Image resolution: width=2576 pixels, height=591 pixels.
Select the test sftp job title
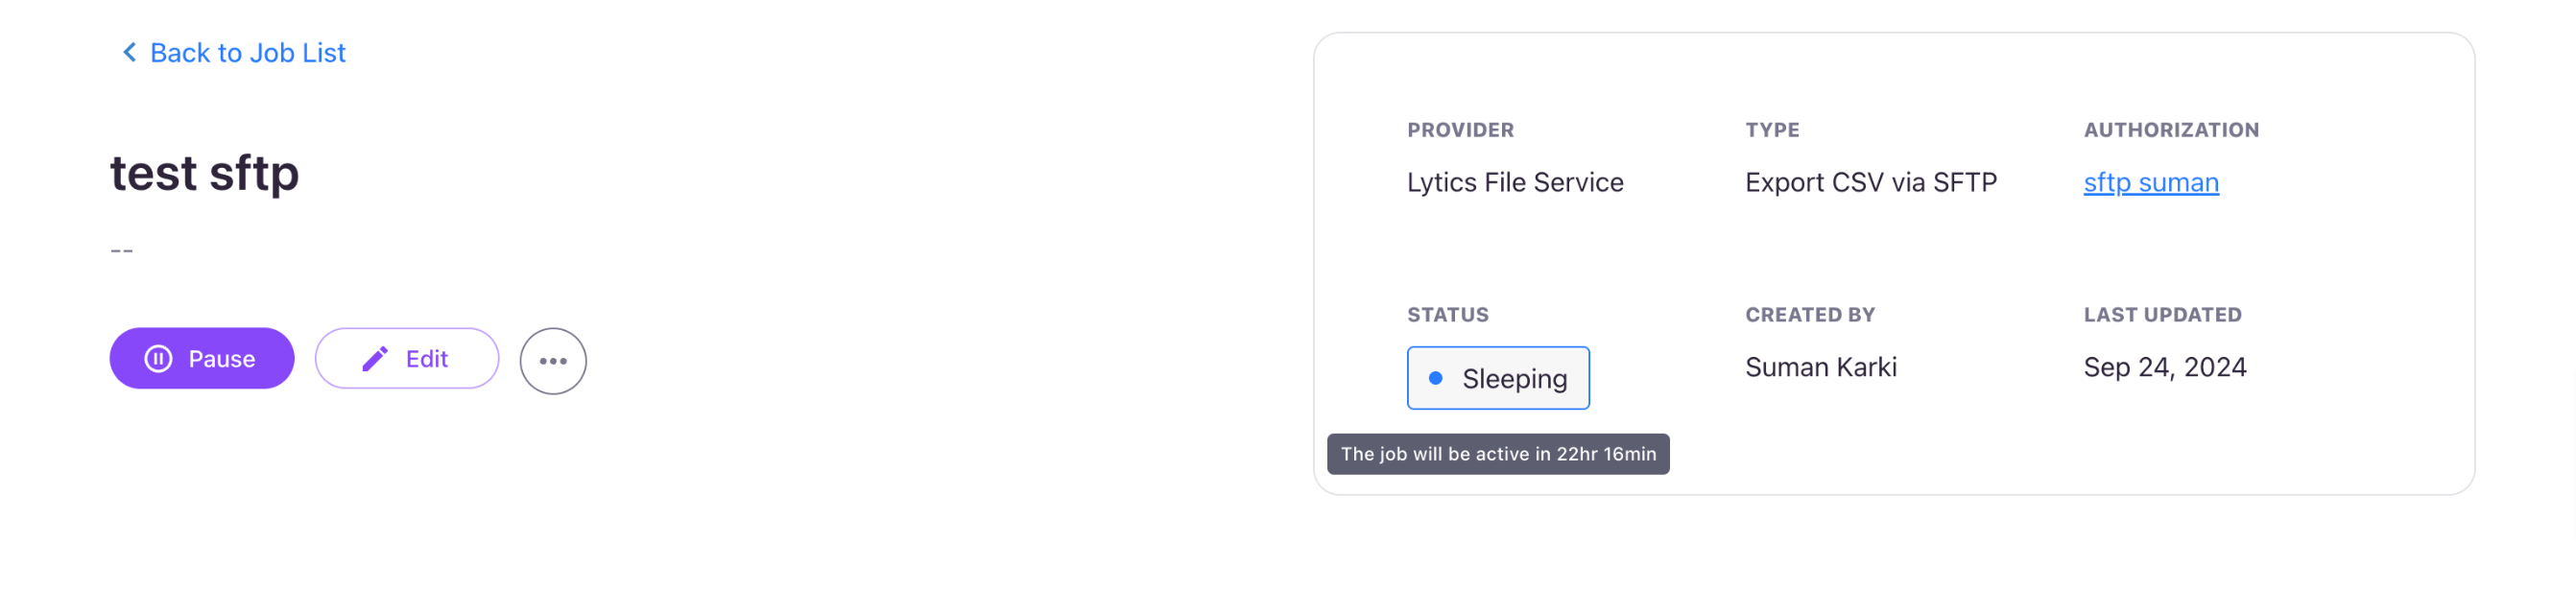205,172
